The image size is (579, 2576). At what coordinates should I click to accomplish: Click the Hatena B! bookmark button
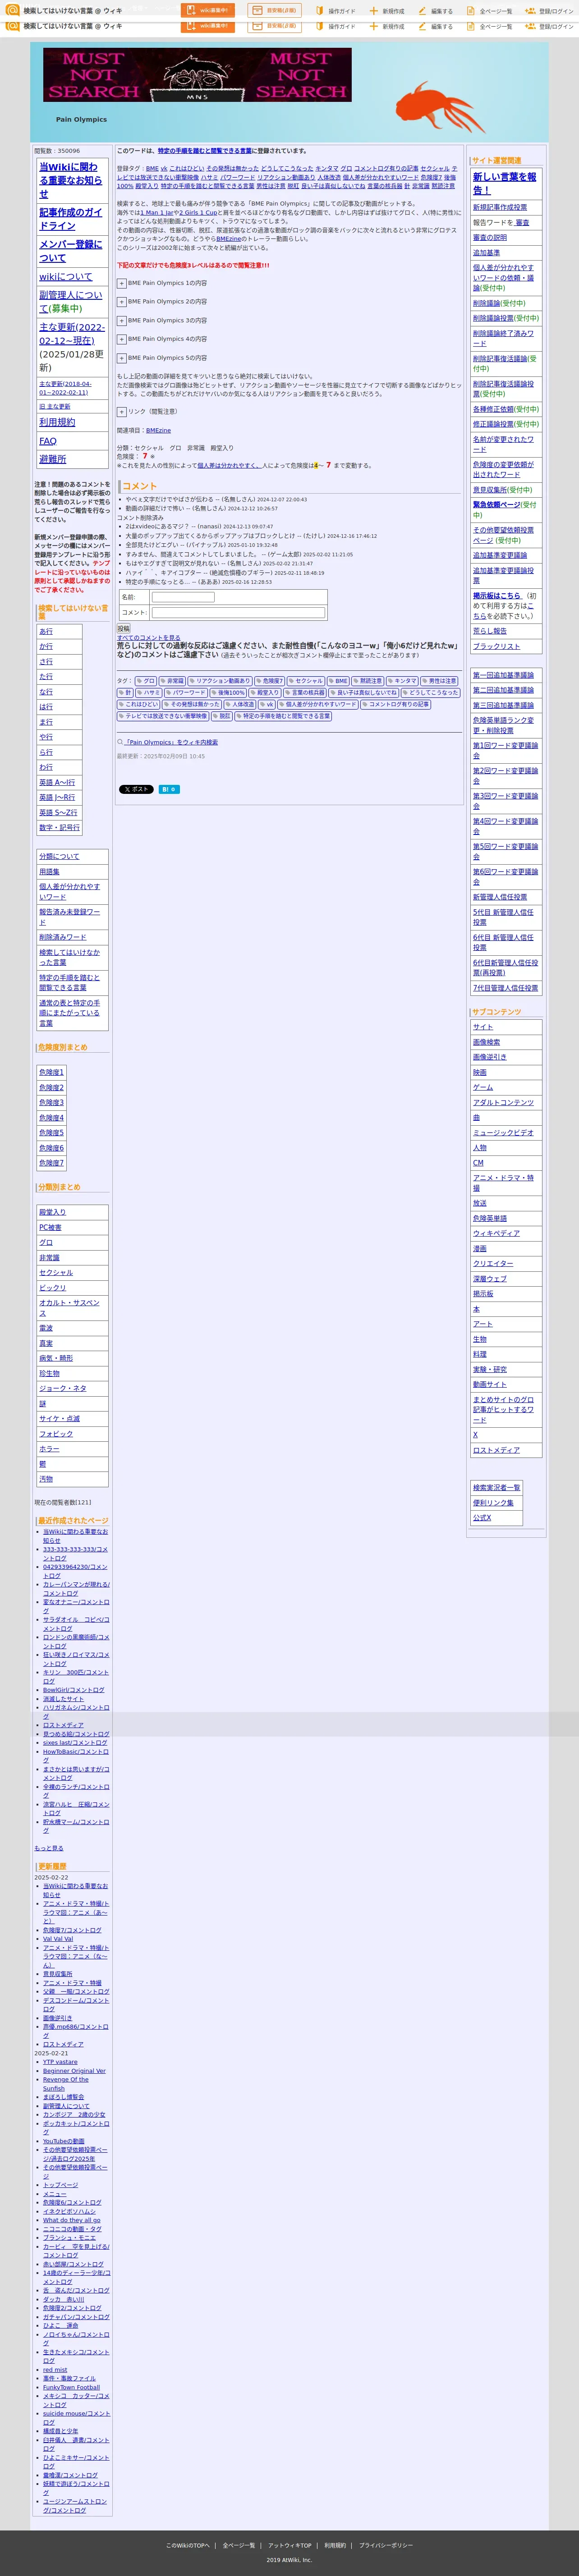tap(169, 789)
